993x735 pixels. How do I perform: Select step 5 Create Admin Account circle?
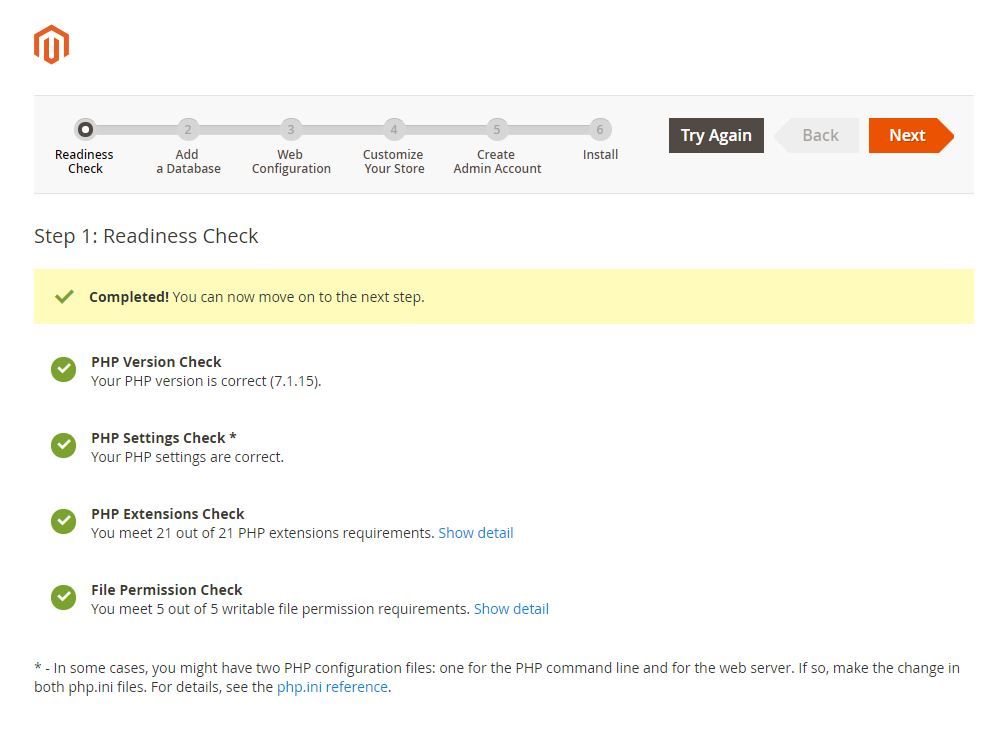pyautogui.click(x=496, y=129)
